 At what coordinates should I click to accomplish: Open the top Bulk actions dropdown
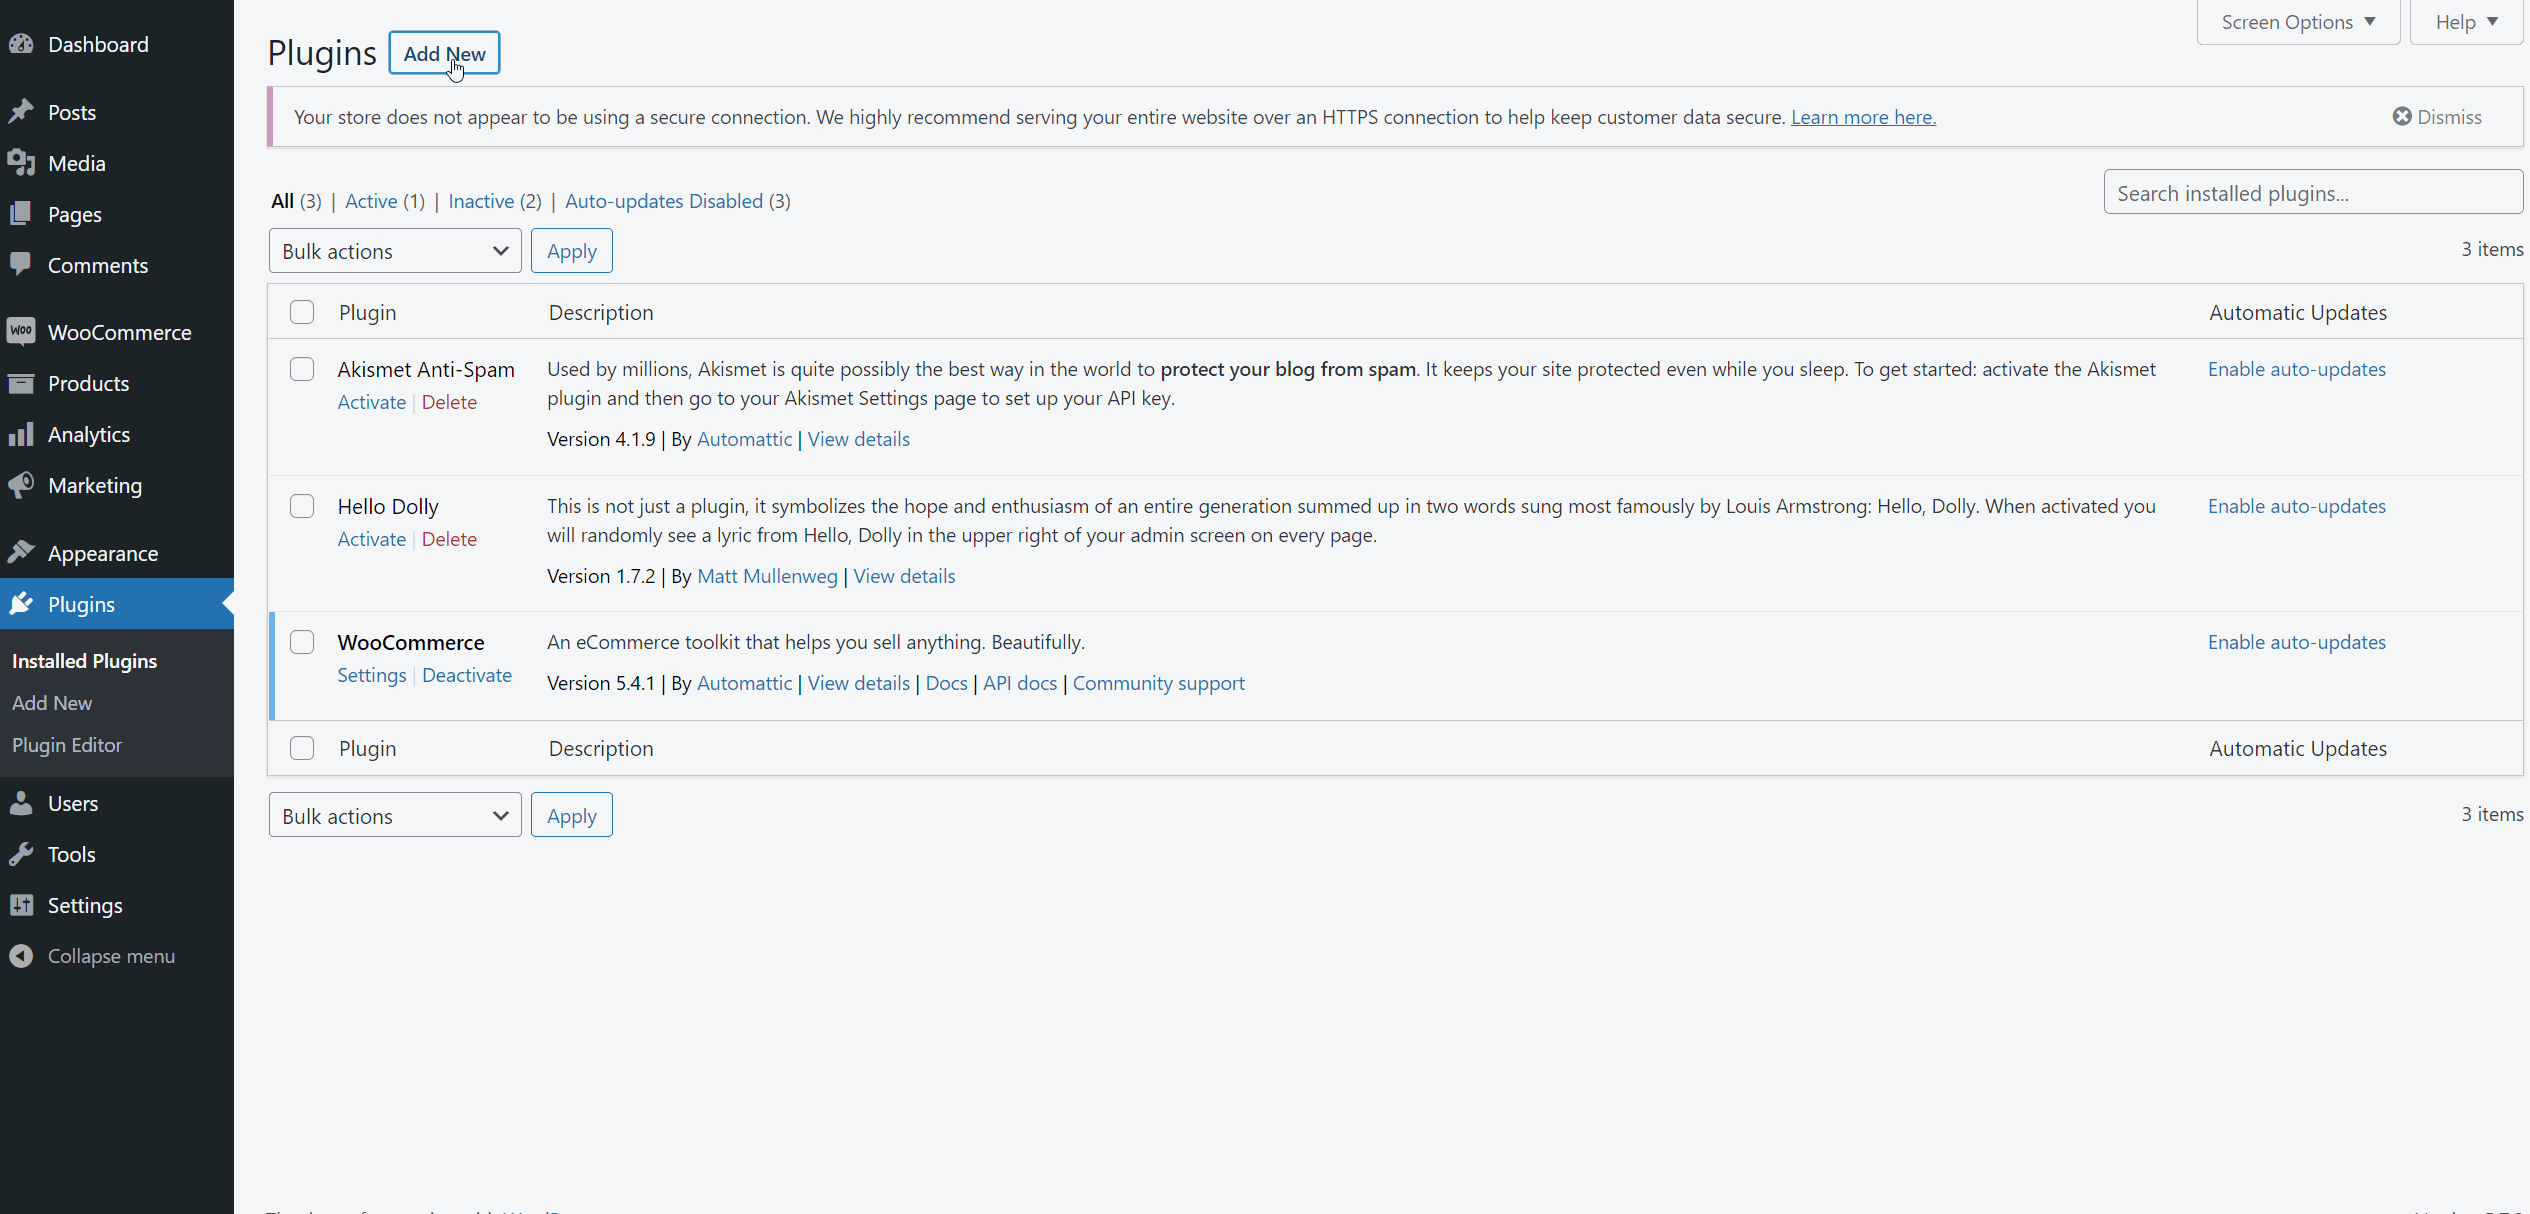(x=395, y=251)
